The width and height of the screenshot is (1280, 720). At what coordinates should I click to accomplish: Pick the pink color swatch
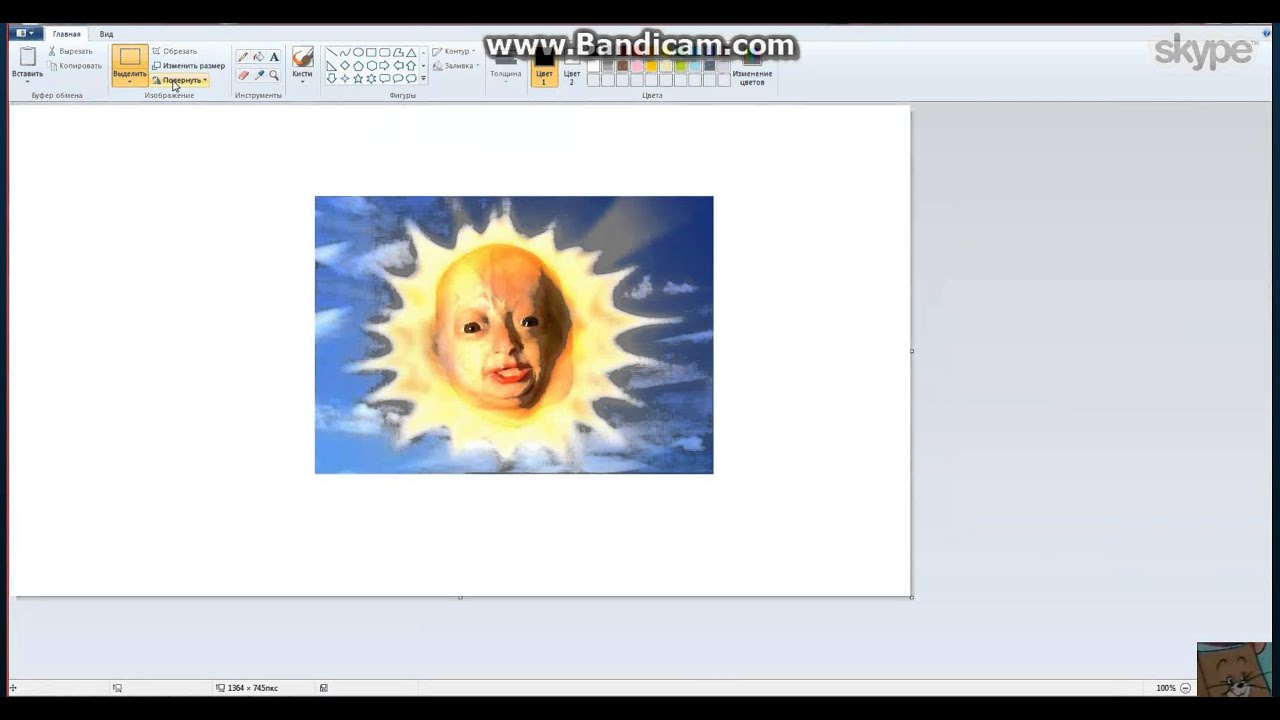click(x=637, y=66)
